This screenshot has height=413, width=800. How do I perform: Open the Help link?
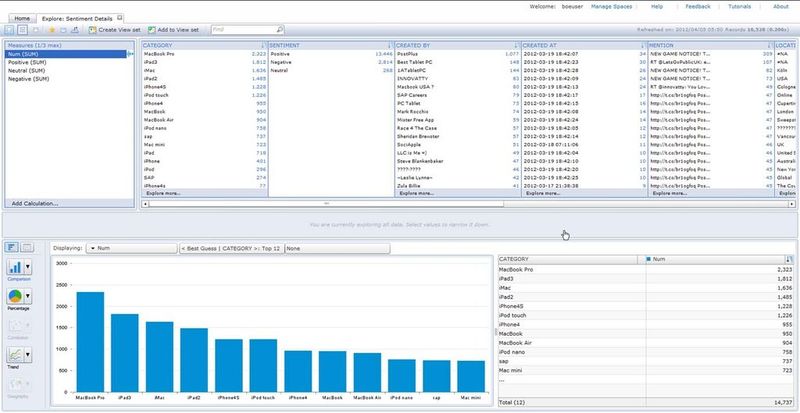(657, 7)
